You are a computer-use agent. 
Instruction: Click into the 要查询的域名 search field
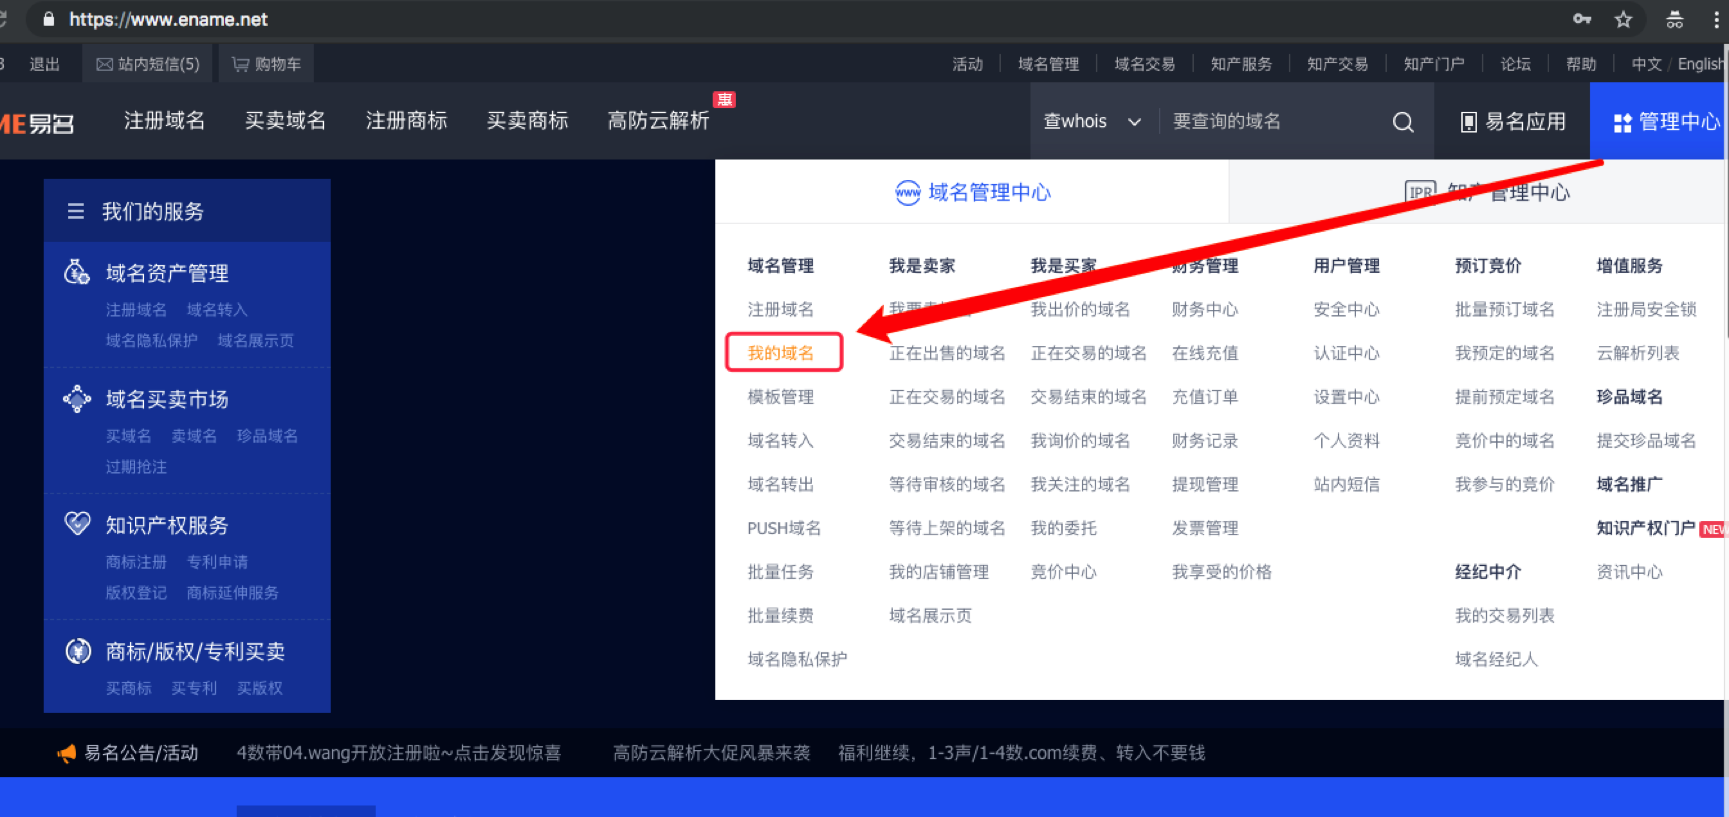[1270, 122]
